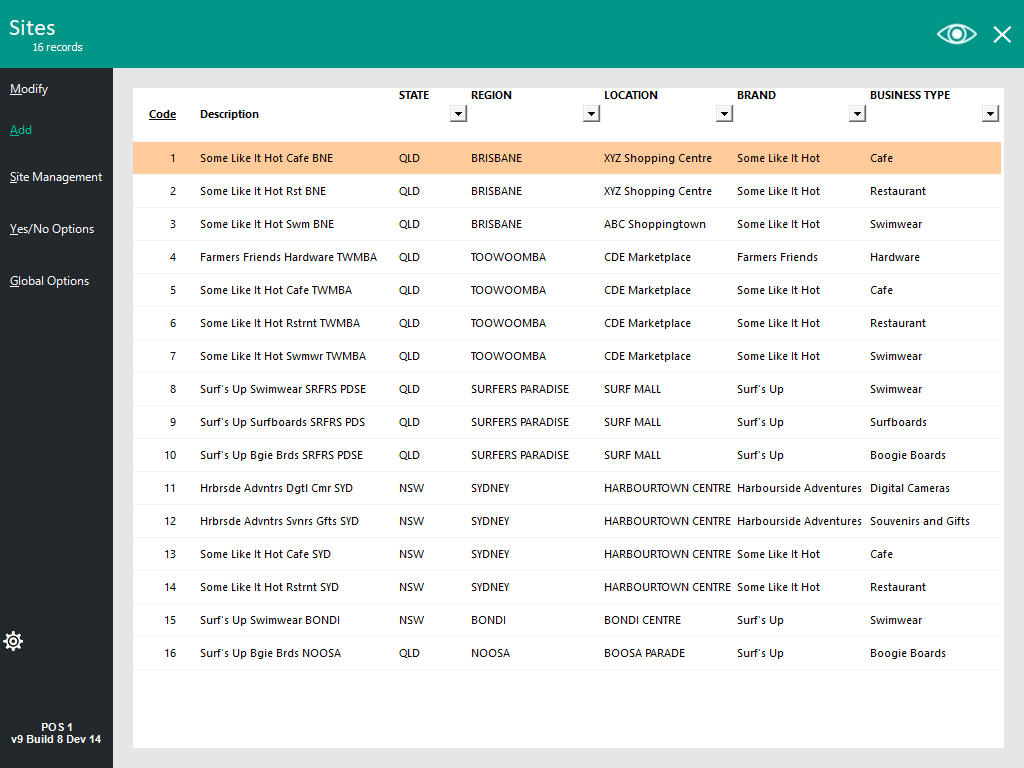Select Surf's Up Bgie Brds NOOSA row

tap(270, 653)
